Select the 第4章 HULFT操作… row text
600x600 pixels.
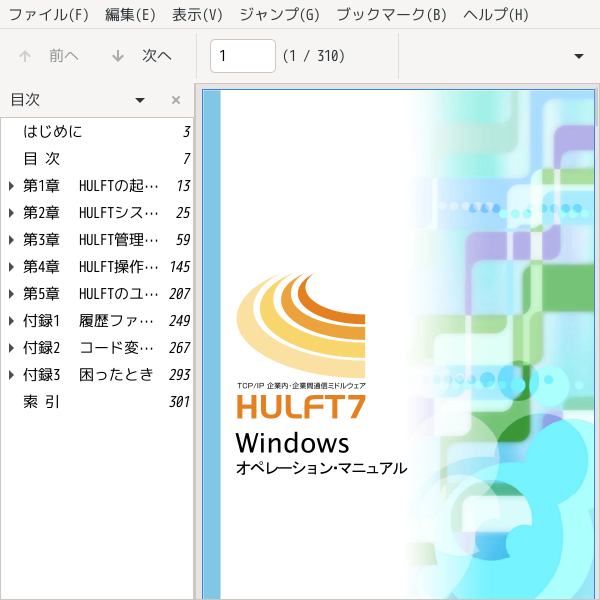pos(91,267)
